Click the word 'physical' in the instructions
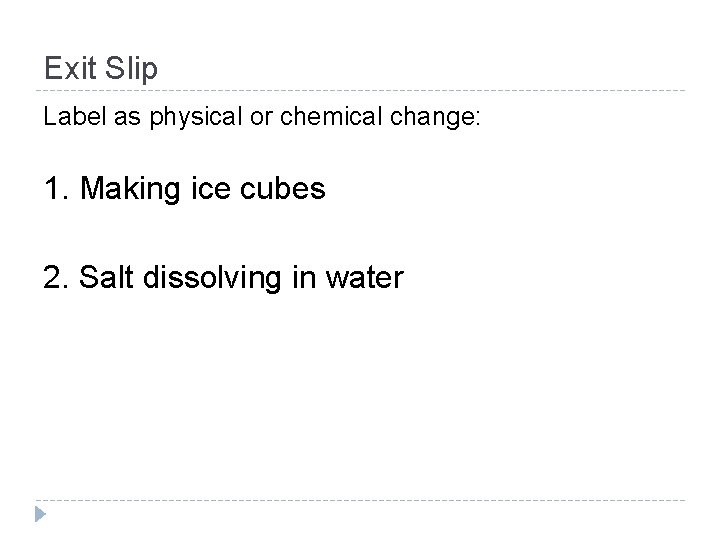 click(196, 117)
